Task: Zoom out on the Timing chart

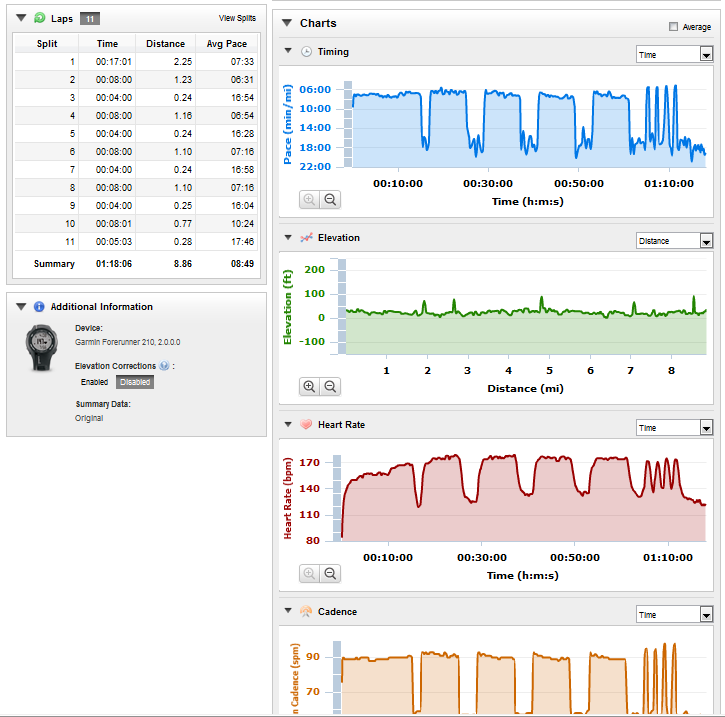Action: [330, 200]
